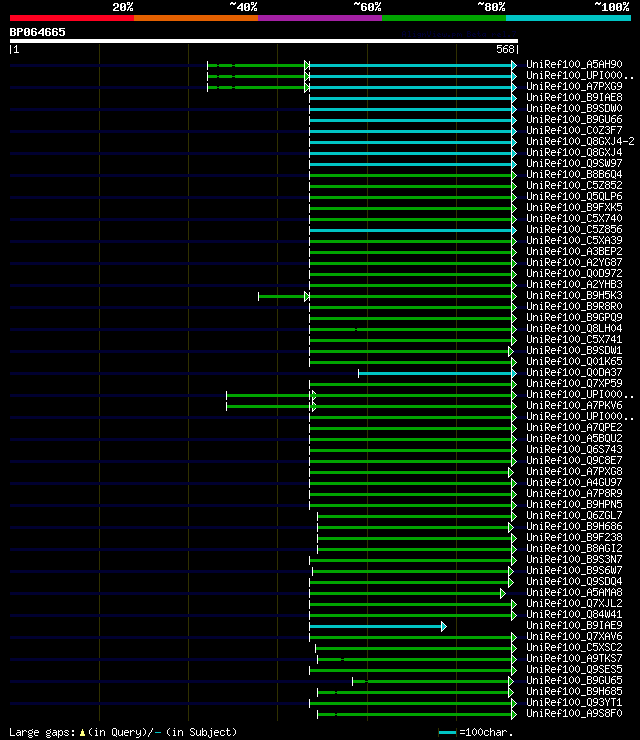Viewport: 640px width, 740px height.
Task: Open hit UniRef100_A5AH90
Action: point(574,64)
